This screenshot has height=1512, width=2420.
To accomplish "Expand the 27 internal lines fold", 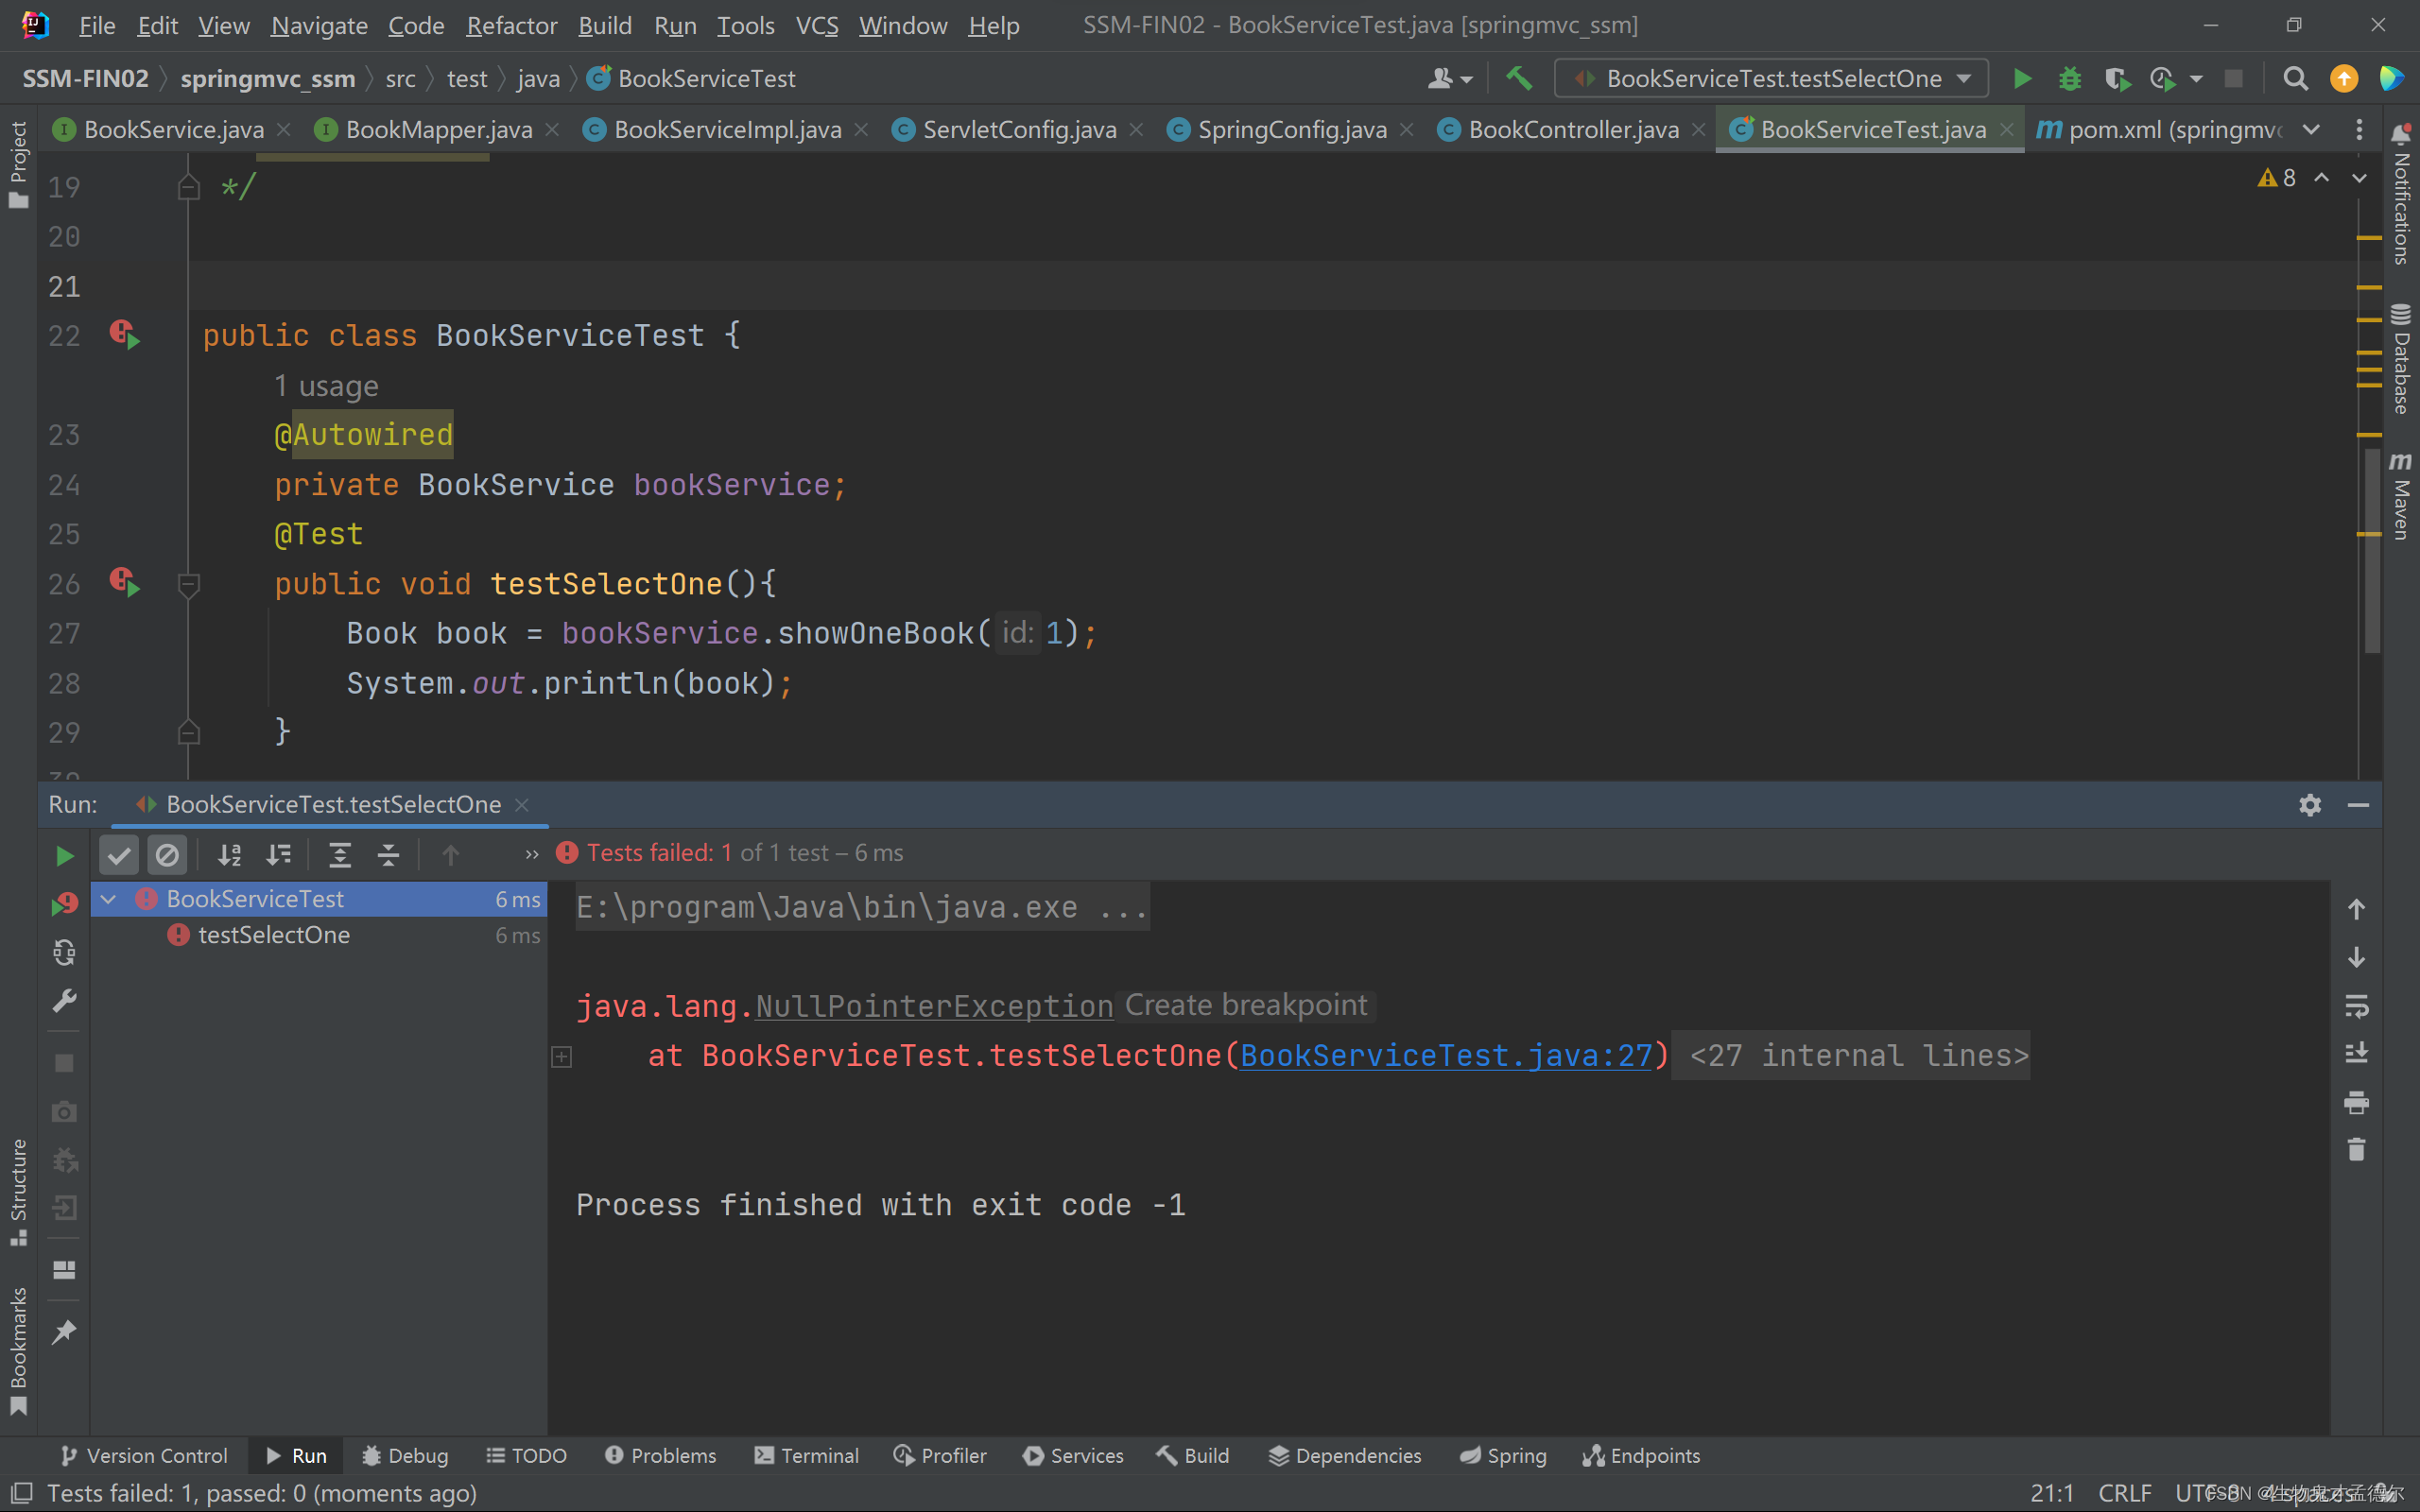I will coord(1858,1056).
